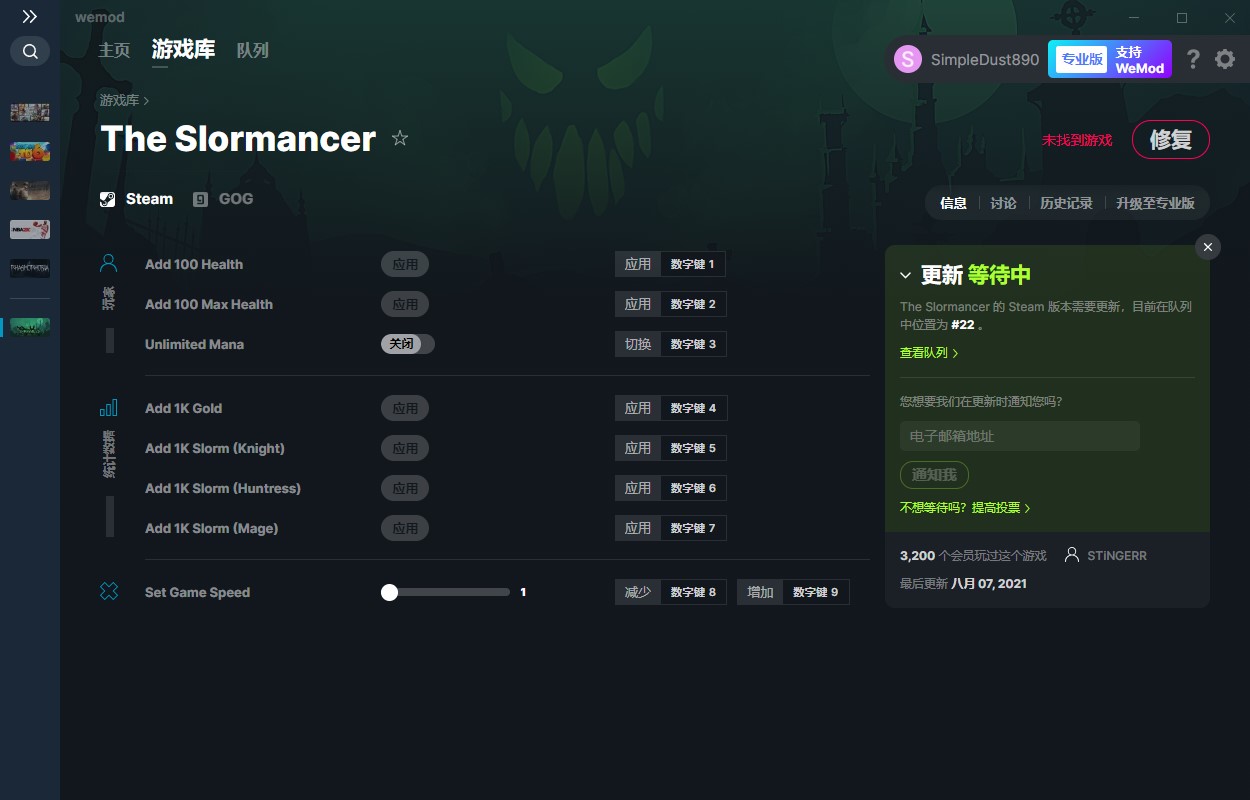The width and height of the screenshot is (1250, 800).
Task: Click the SimpleDust890 avatar icon
Action: (x=908, y=59)
